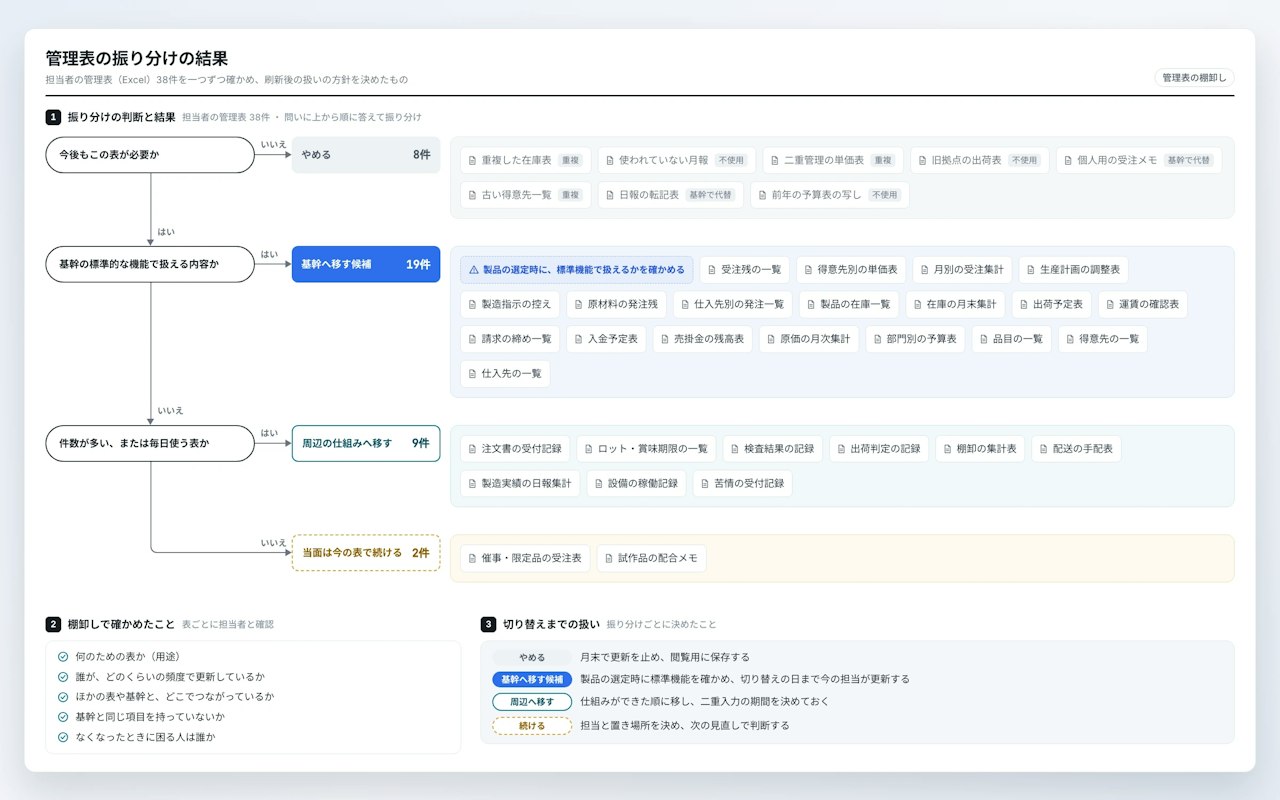
Task: Select the 当面は今の表で続ける 2件 box
Action: [x=366, y=552]
